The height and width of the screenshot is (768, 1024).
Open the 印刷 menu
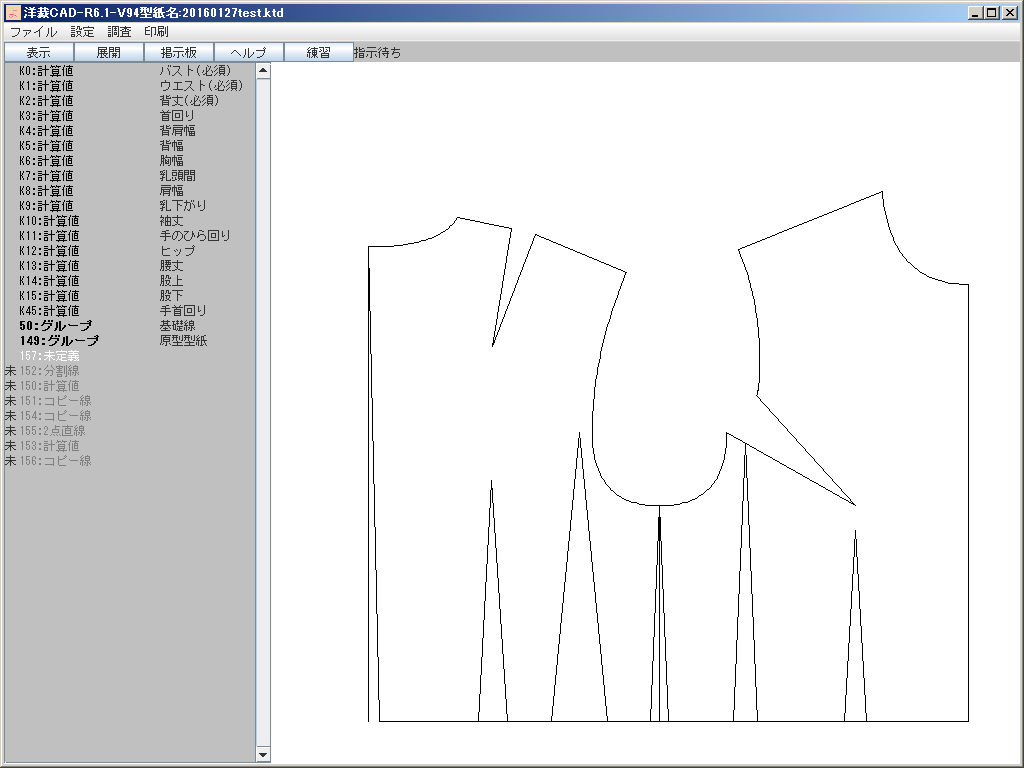[157, 31]
